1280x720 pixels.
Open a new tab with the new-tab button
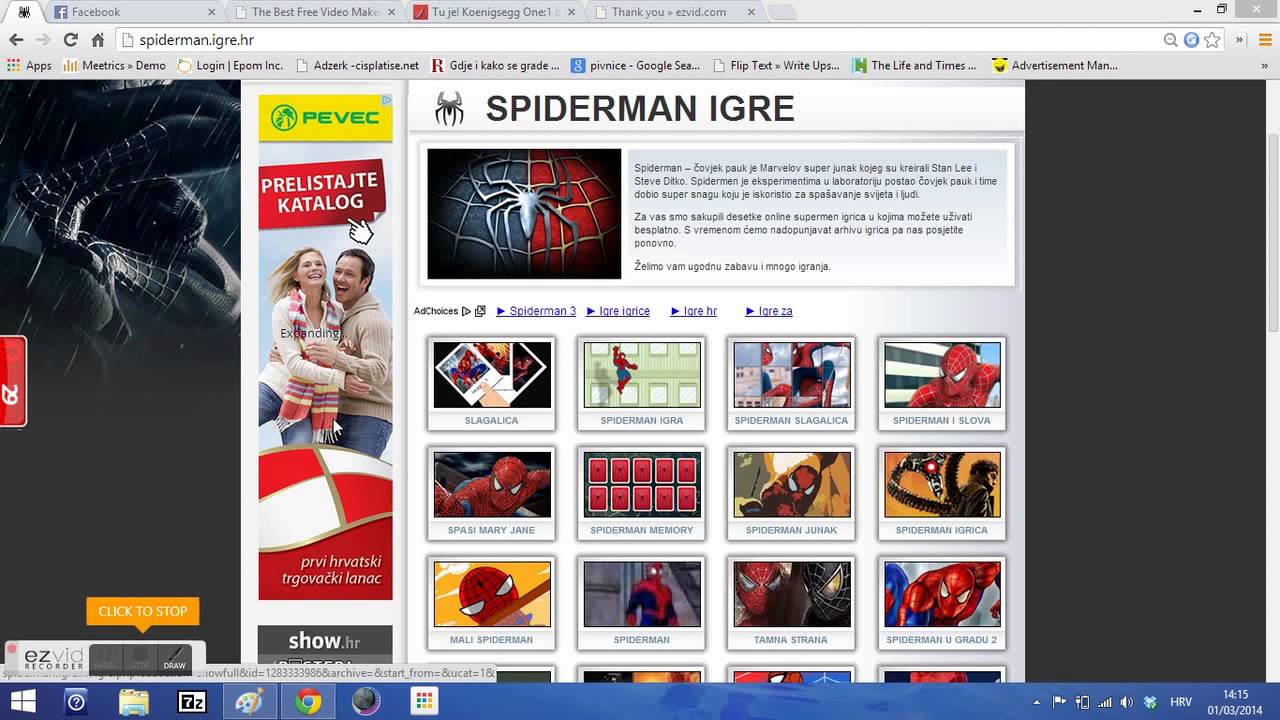point(782,12)
